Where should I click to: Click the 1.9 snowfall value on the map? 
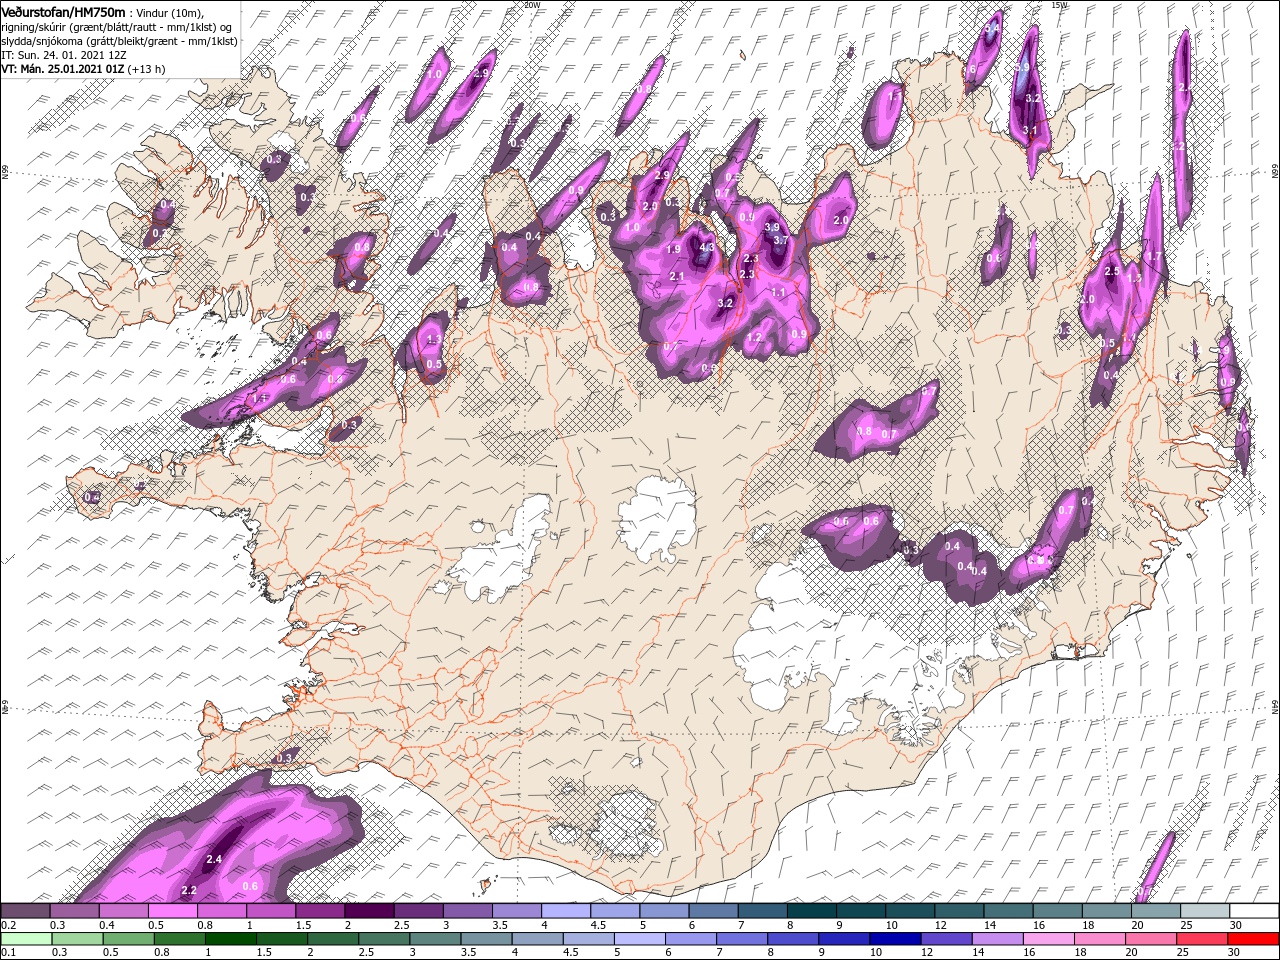tap(673, 250)
